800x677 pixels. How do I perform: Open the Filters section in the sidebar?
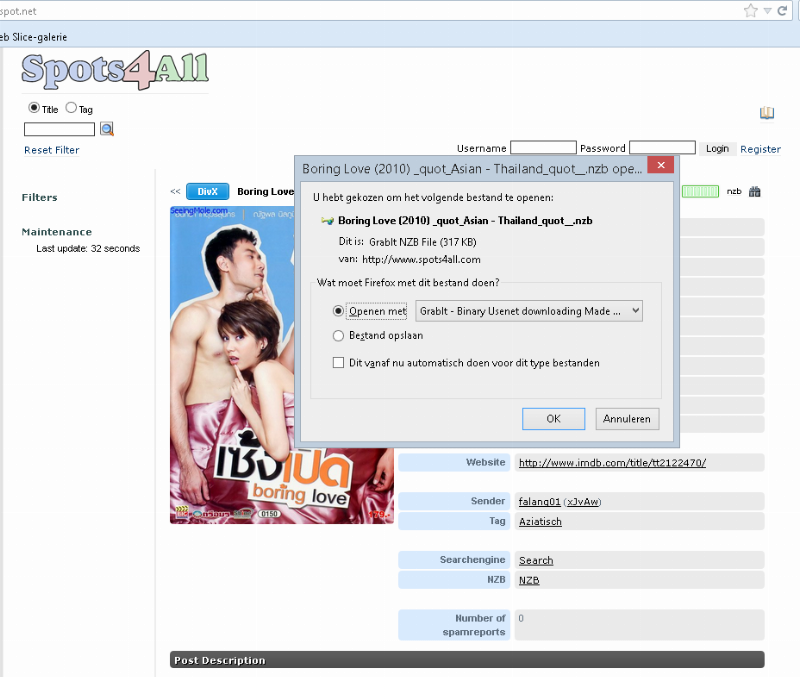(x=39, y=197)
